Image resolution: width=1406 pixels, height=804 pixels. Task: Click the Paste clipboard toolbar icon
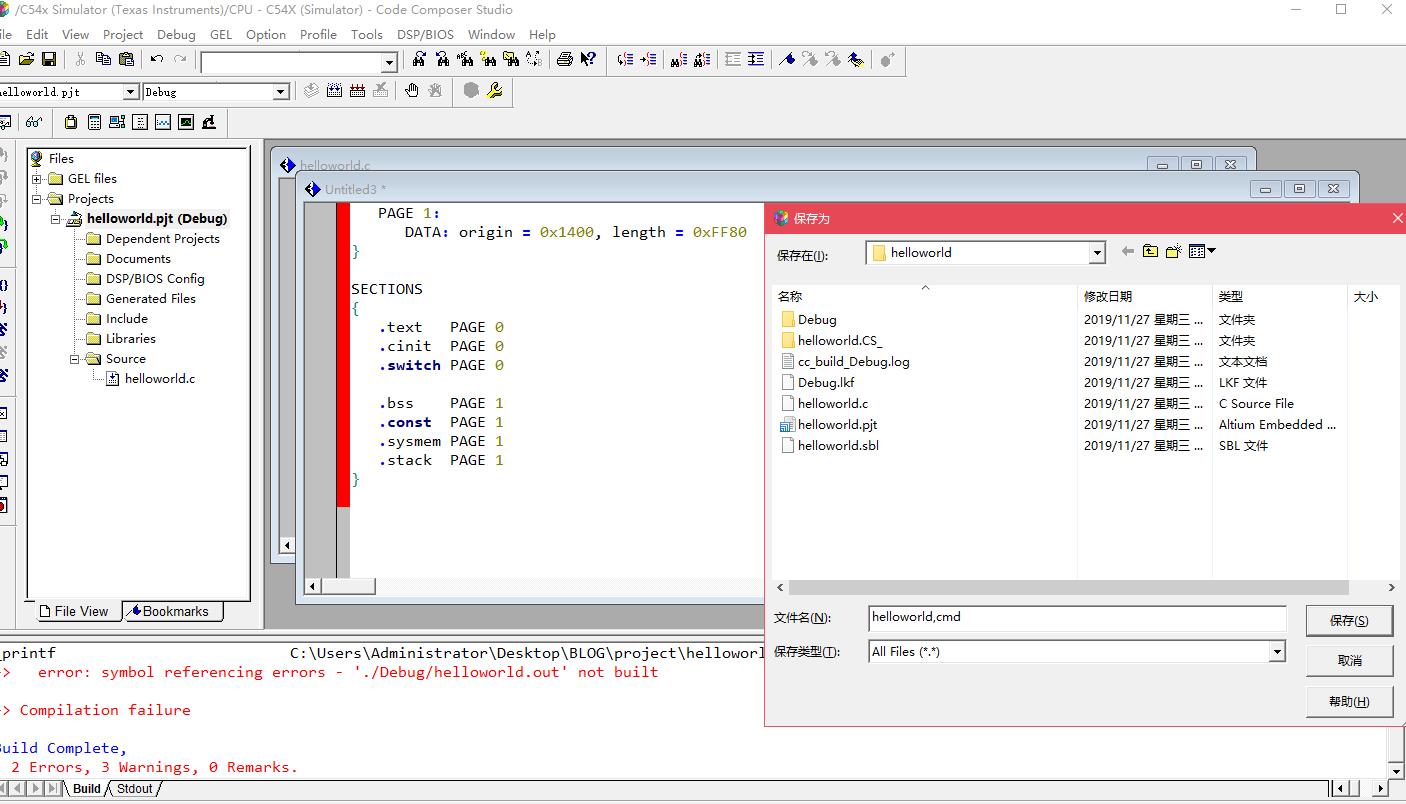[126, 60]
